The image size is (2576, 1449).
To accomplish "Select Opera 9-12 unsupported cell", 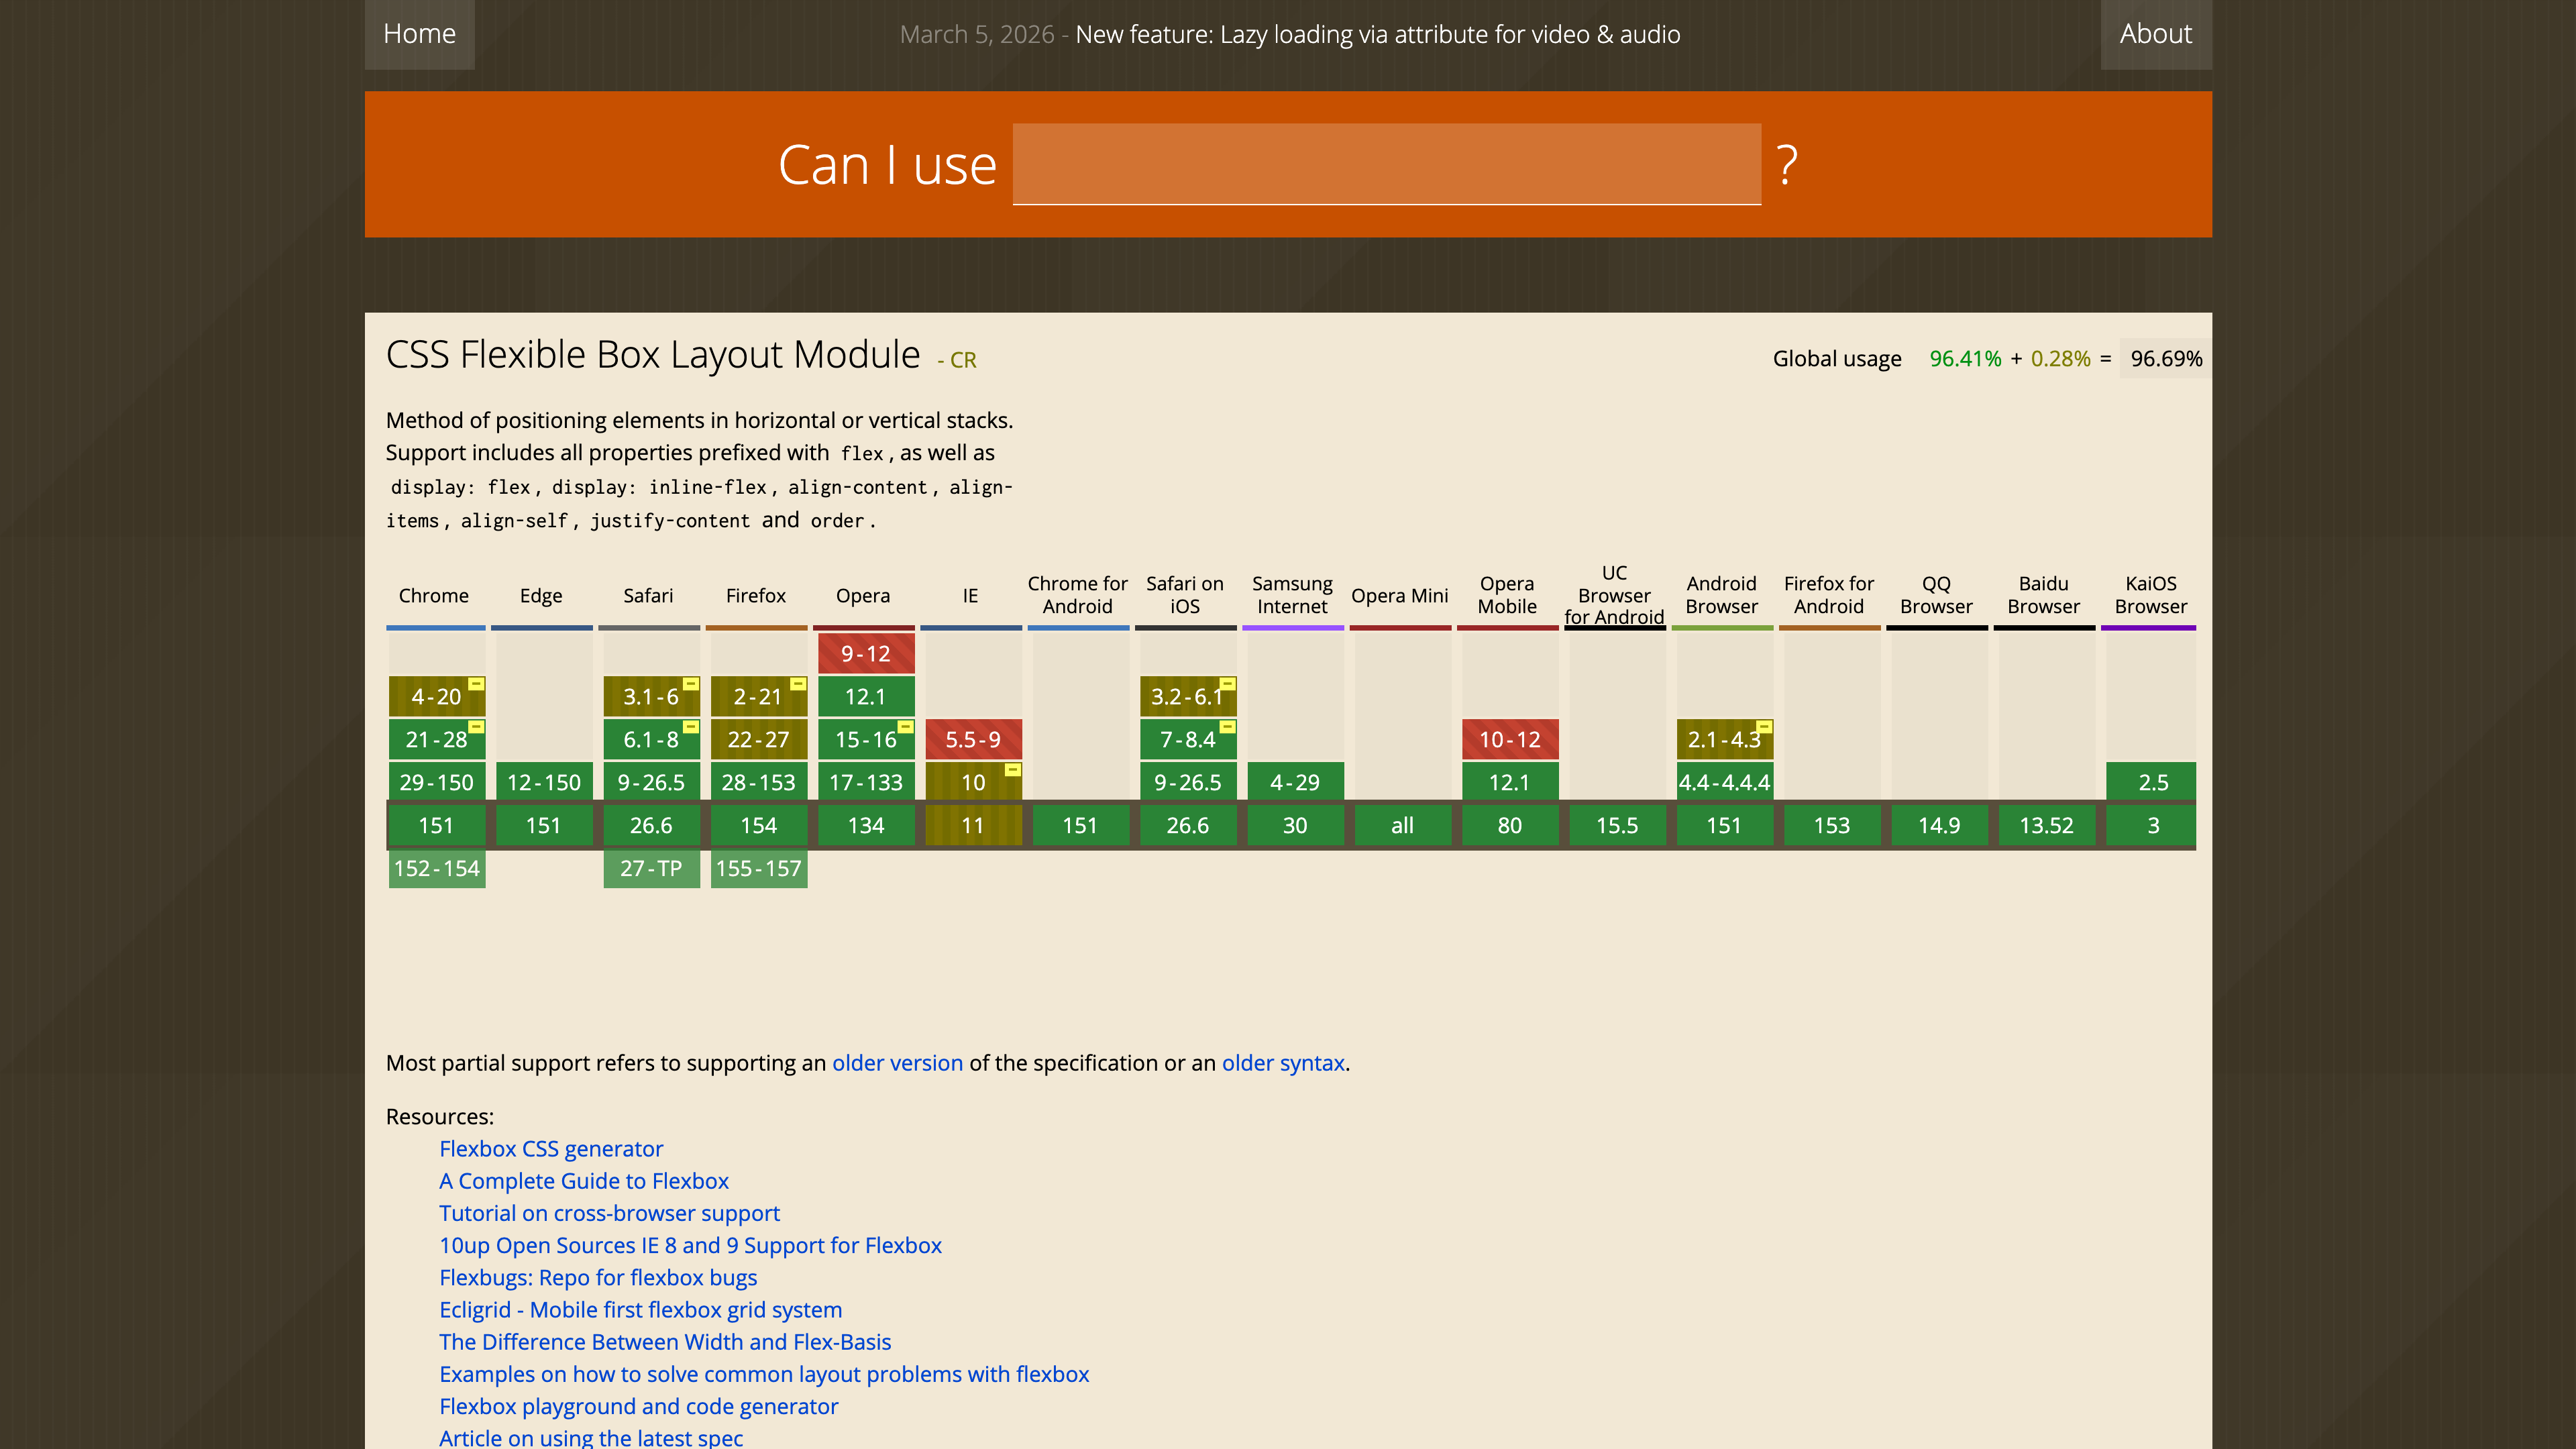I will pyautogui.click(x=865, y=654).
